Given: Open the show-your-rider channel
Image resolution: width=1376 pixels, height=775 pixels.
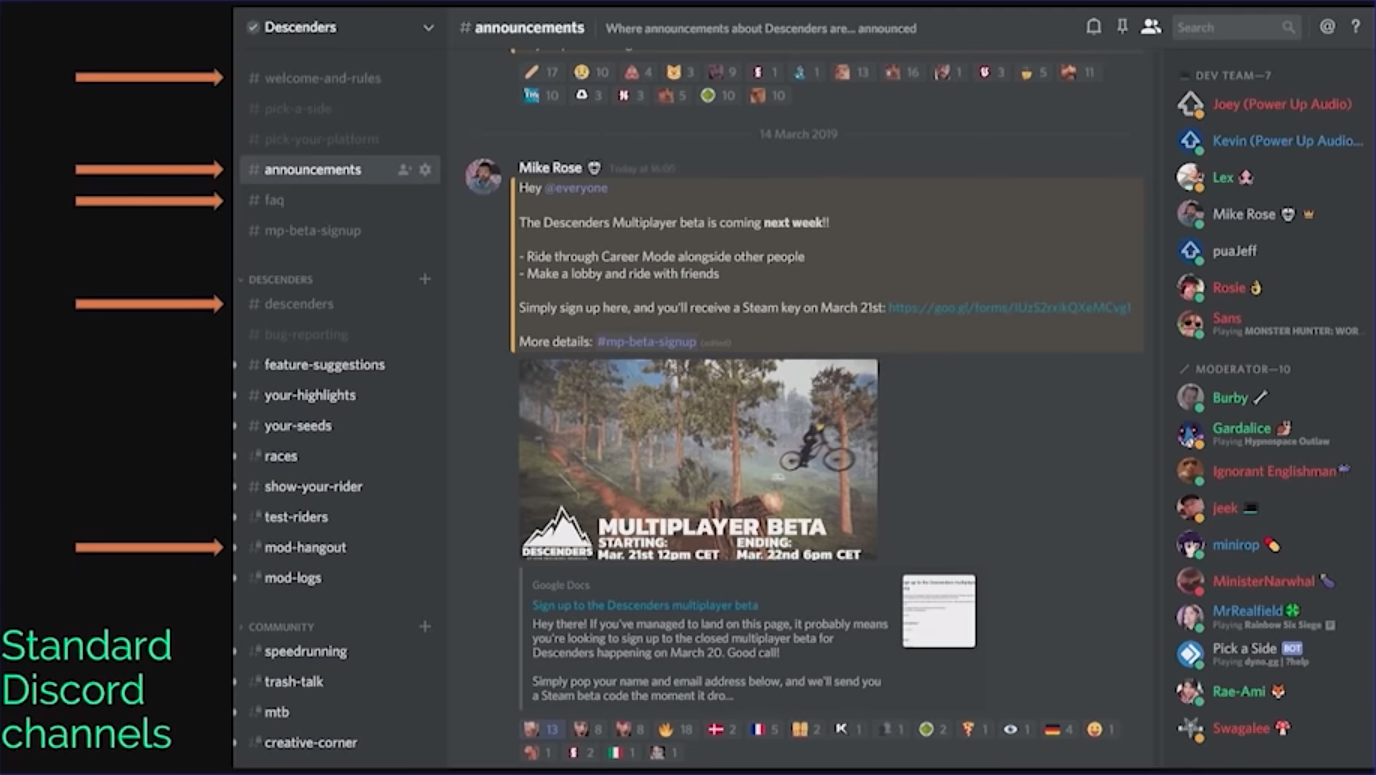Looking at the screenshot, I should (x=340, y=487).
